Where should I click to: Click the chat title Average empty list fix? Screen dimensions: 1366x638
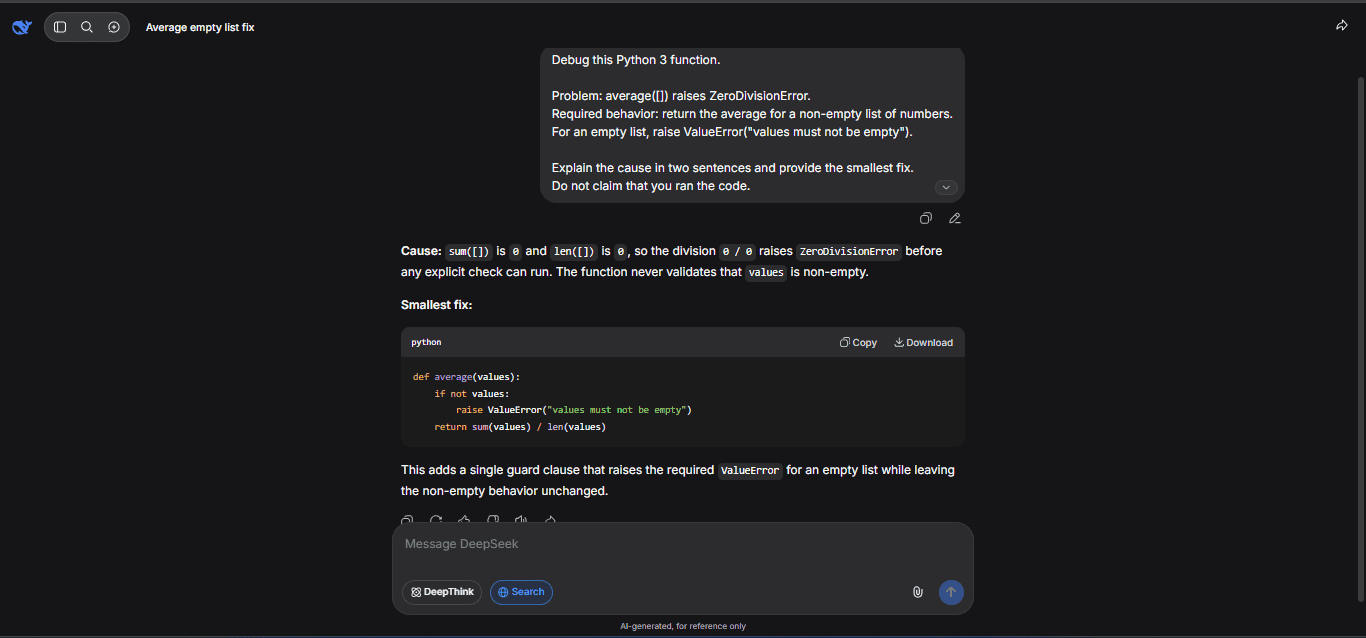[x=200, y=27]
